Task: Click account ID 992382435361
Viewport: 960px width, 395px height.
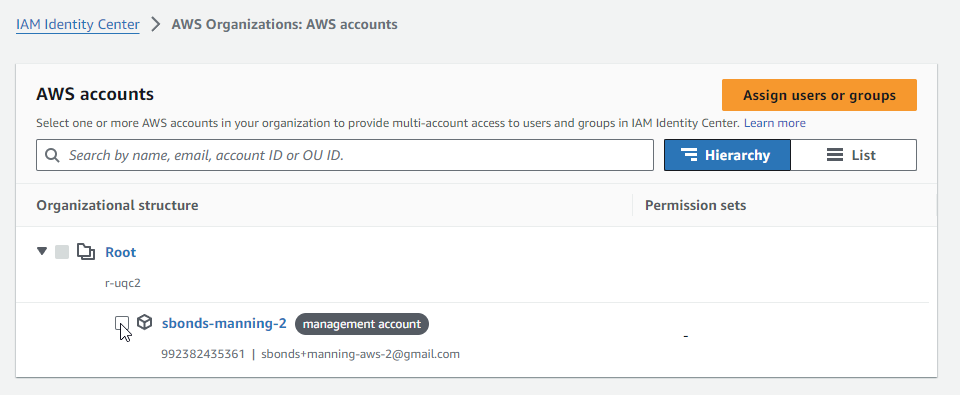Action: pos(203,354)
